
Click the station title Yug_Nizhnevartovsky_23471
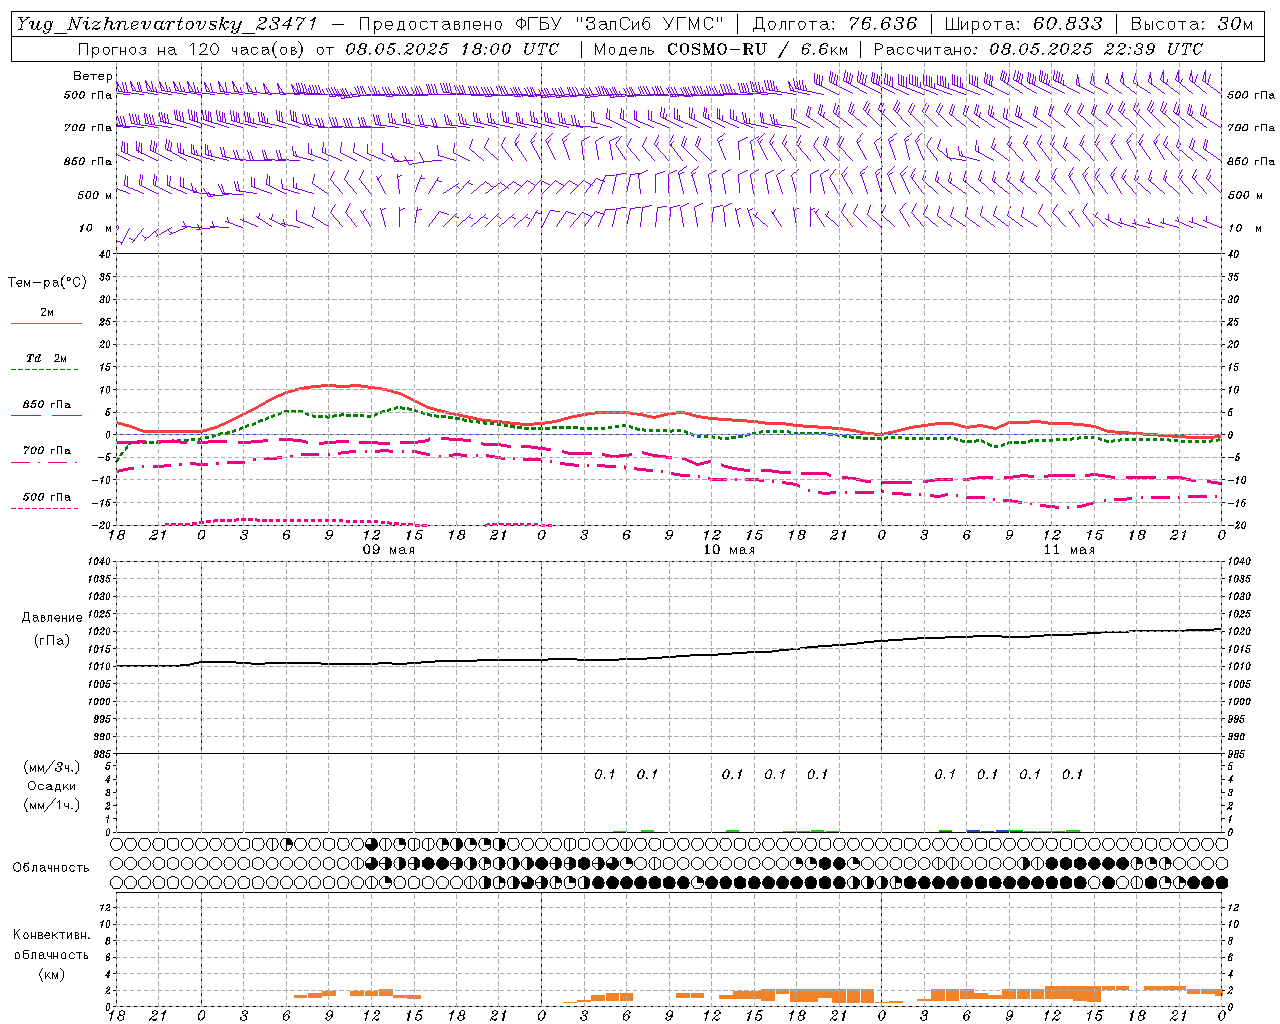pyautogui.click(x=166, y=24)
